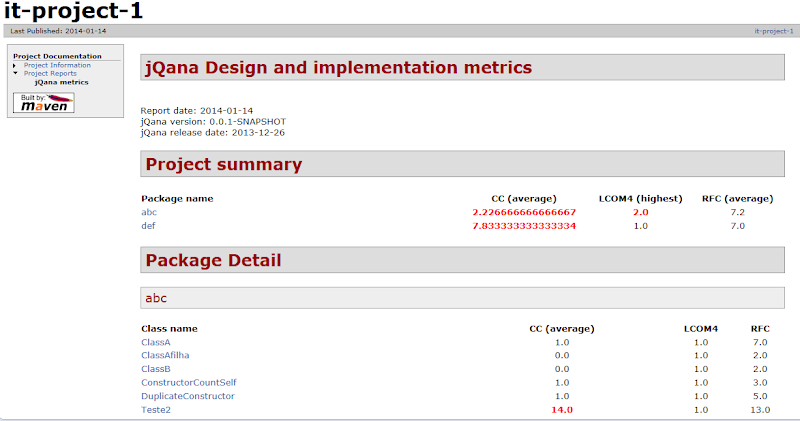
Task: Open the DuplicateConstructor class link
Action: tap(188, 396)
